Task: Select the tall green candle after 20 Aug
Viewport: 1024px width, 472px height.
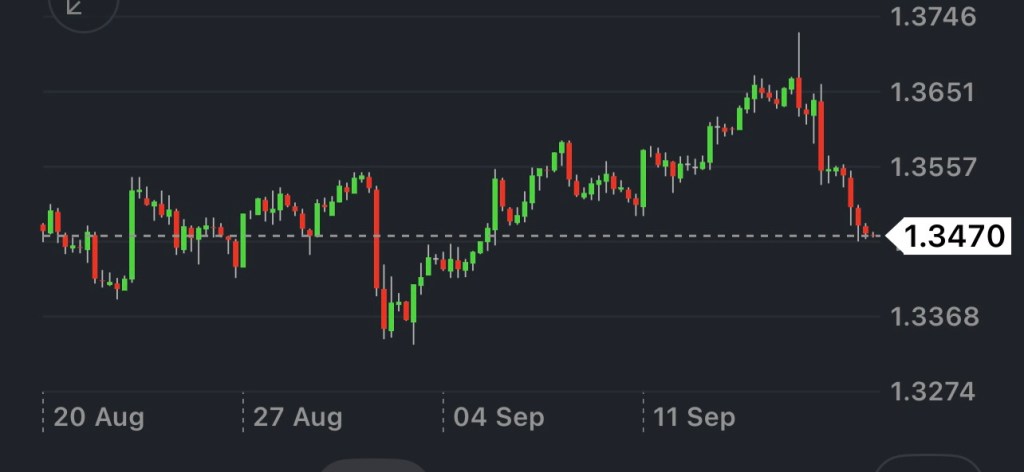Action: tap(132, 233)
